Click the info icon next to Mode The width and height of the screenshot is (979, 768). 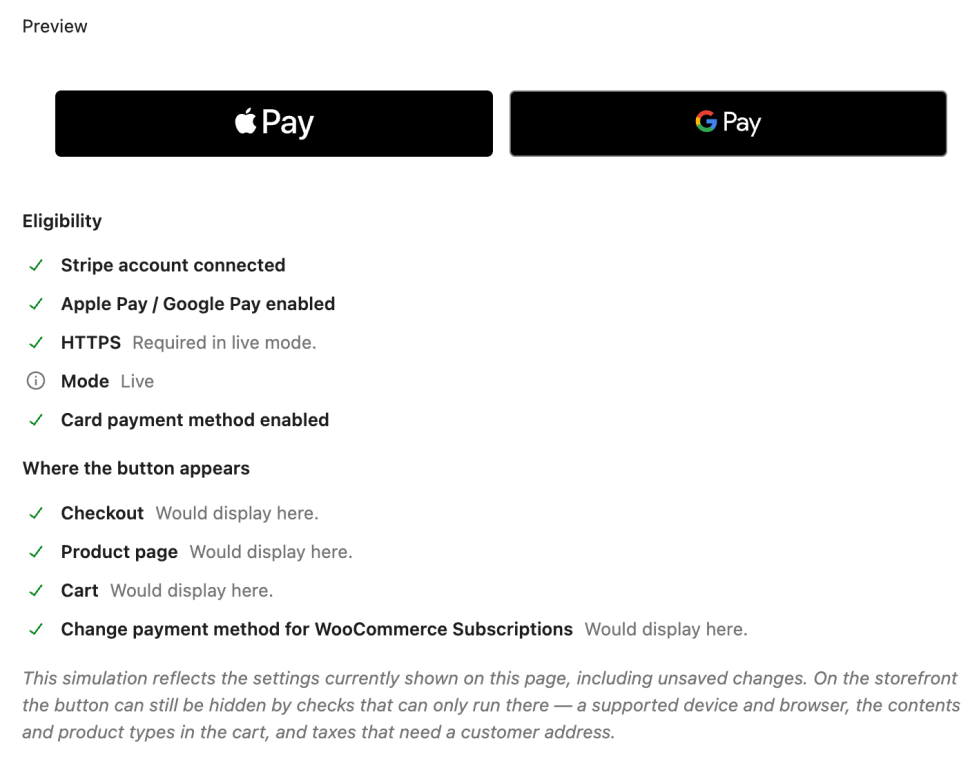pos(36,380)
